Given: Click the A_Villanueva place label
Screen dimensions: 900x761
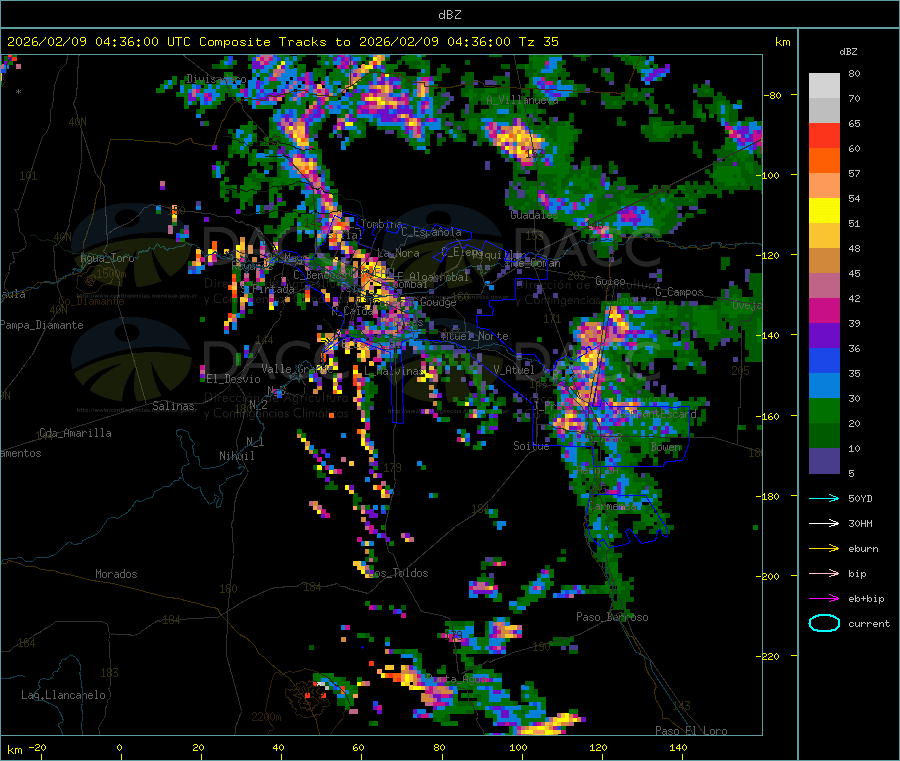Looking at the screenshot, I should coord(522,100).
